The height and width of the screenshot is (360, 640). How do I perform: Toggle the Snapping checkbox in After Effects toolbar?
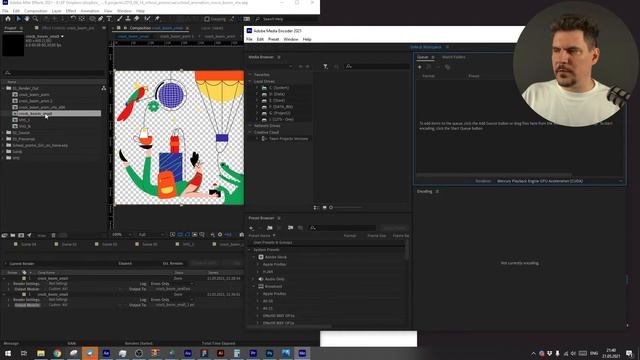(x=207, y=19)
